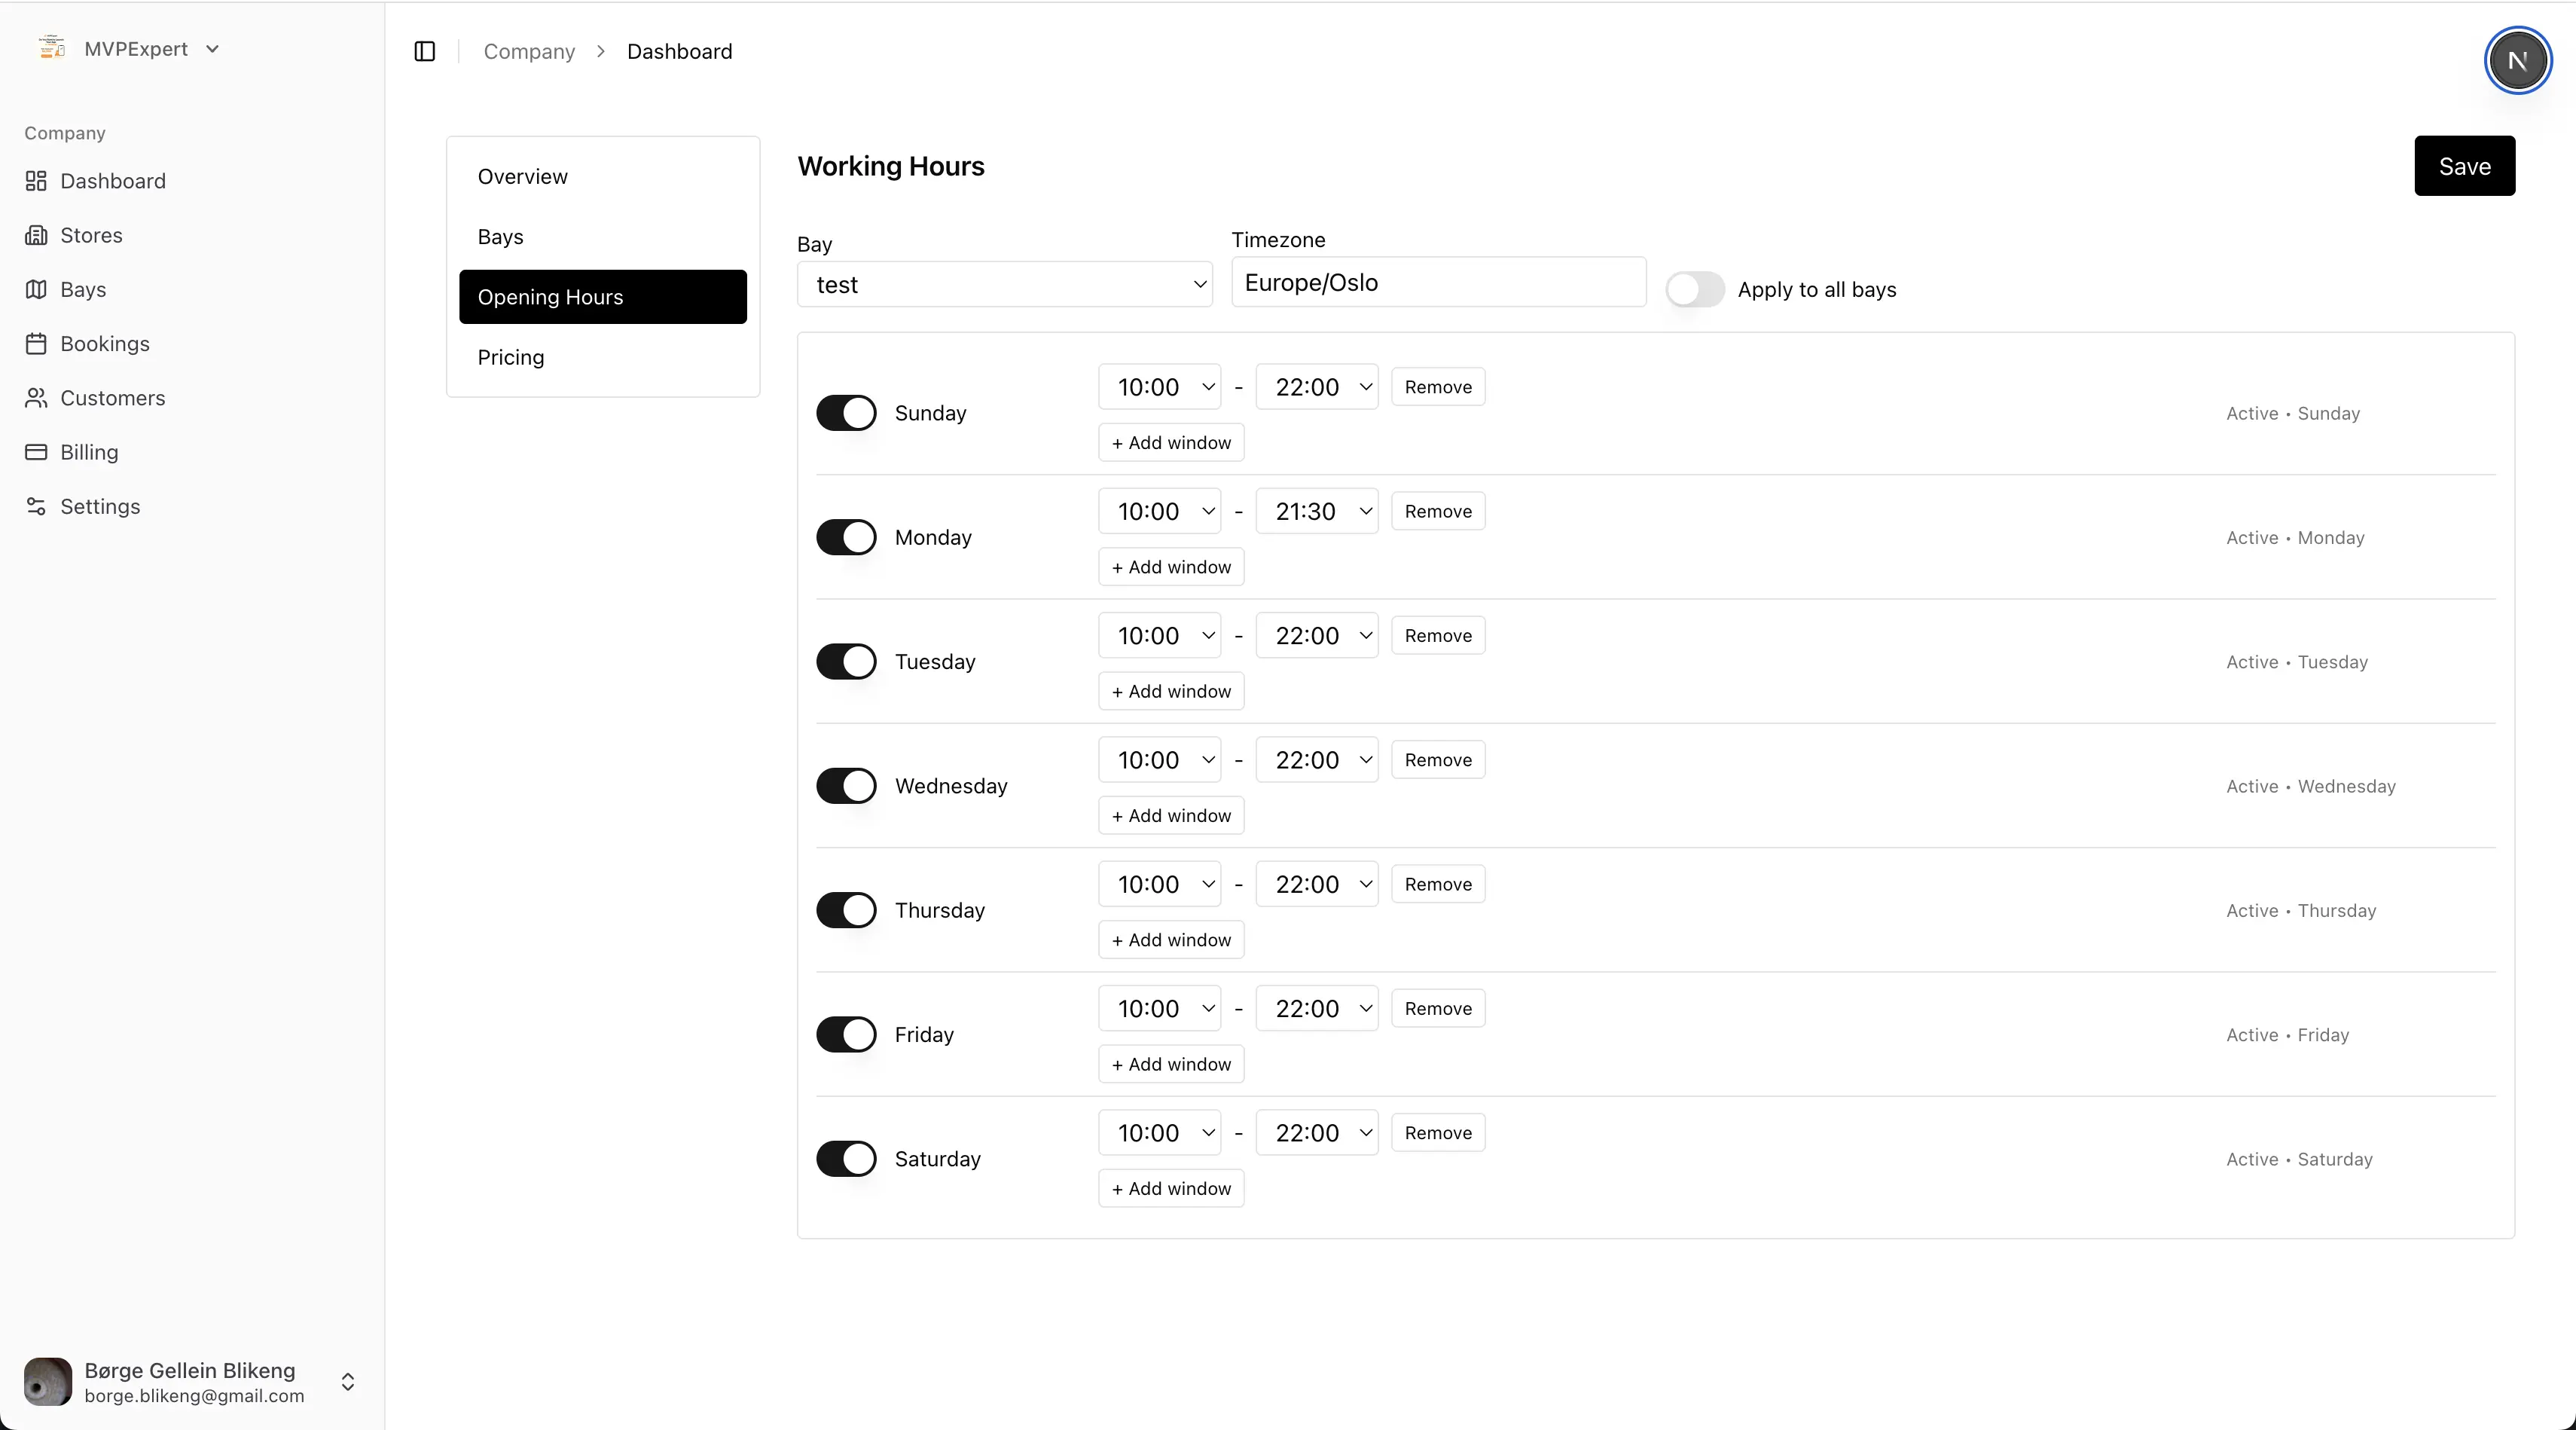The image size is (2576, 1430).
Task: Open the Overview tab
Action: [522, 177]
